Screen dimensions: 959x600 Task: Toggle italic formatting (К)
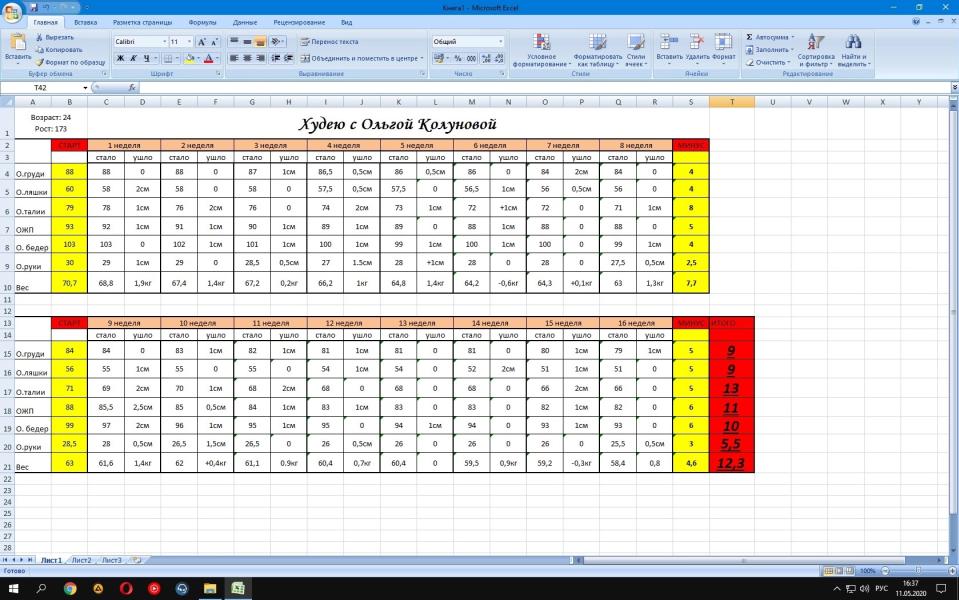[132, 58]
